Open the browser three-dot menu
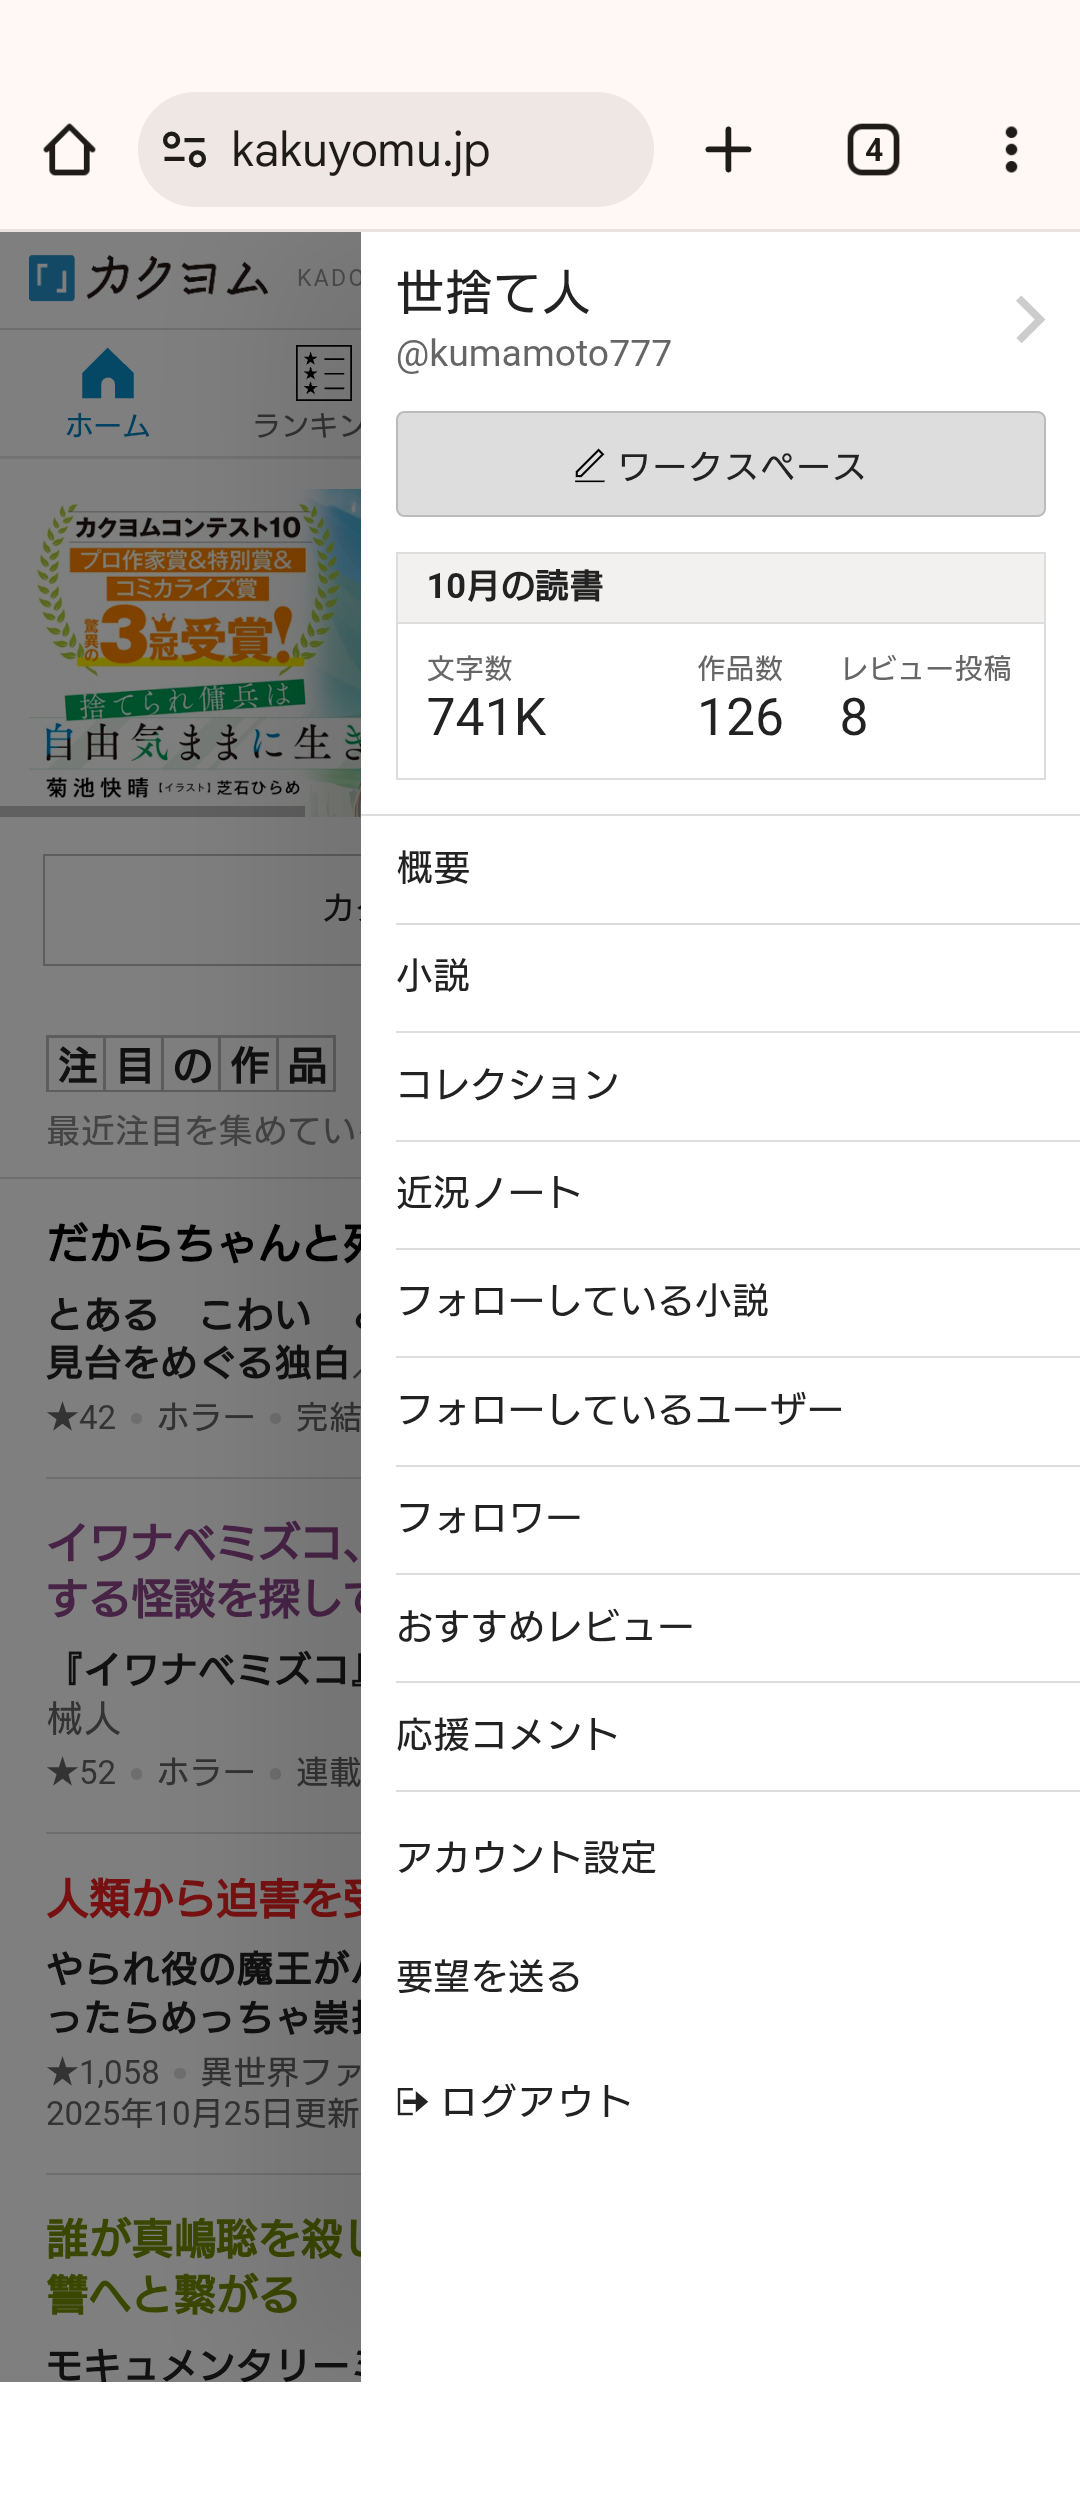 [x=1011, y=150]
